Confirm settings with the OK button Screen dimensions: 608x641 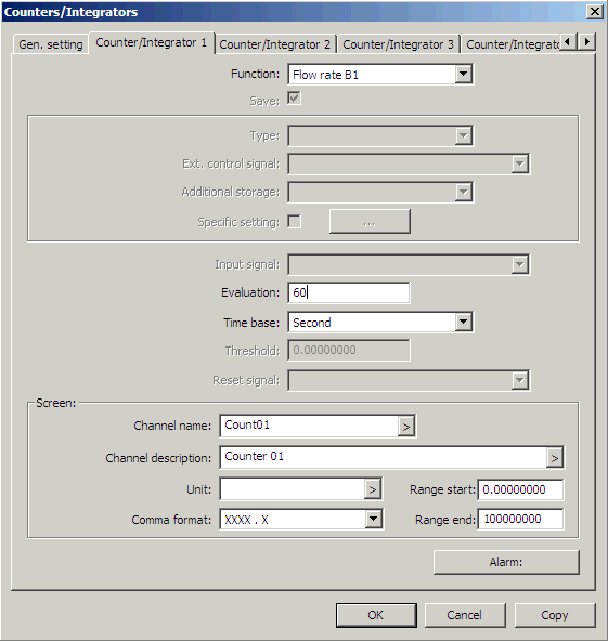(376, 615)
